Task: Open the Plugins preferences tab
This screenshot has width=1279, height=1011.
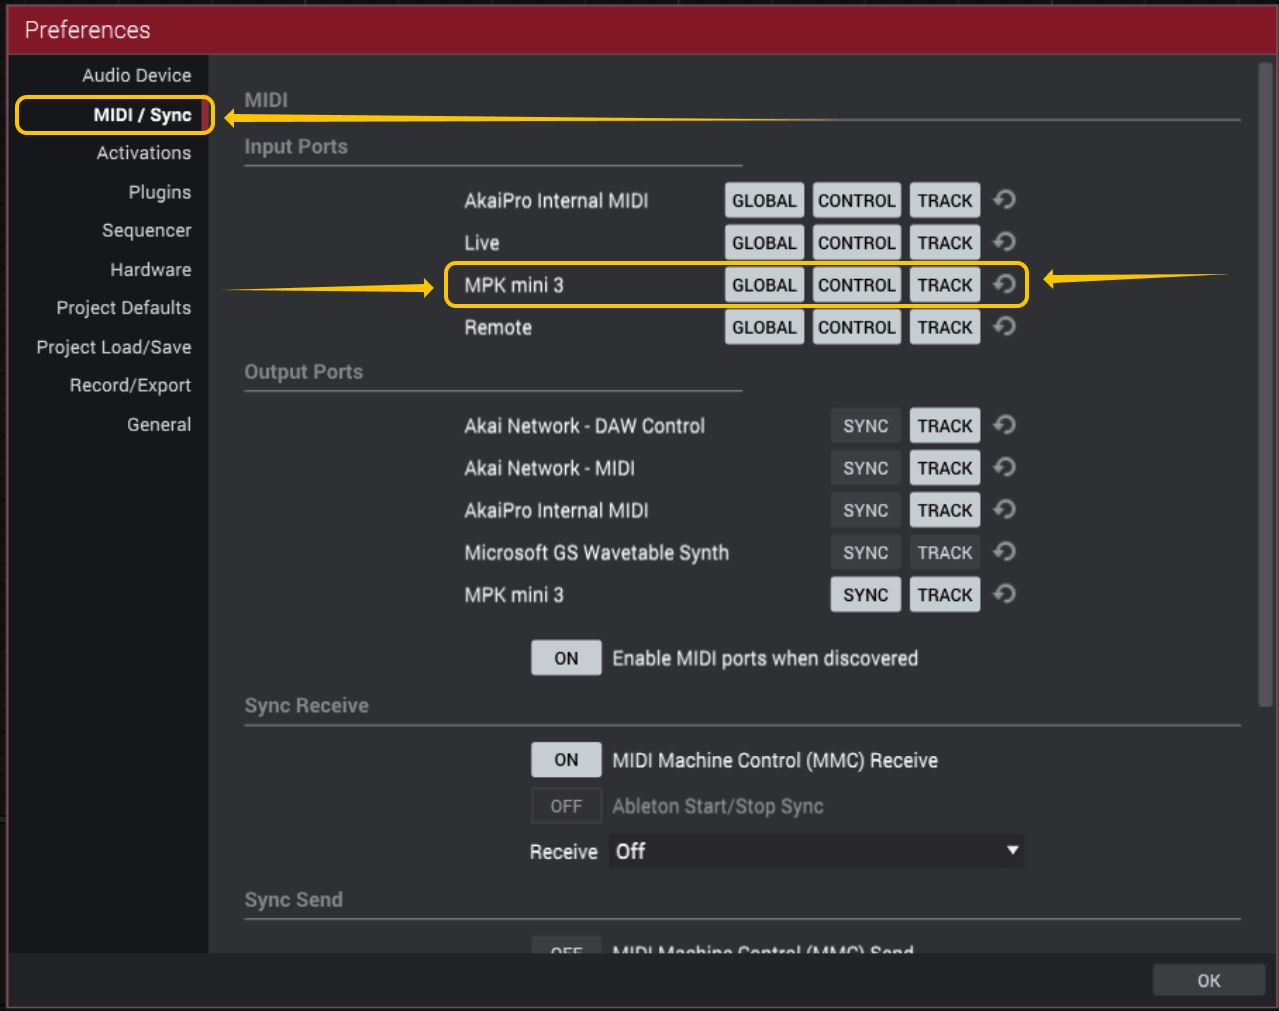Action: click(159, 192)
